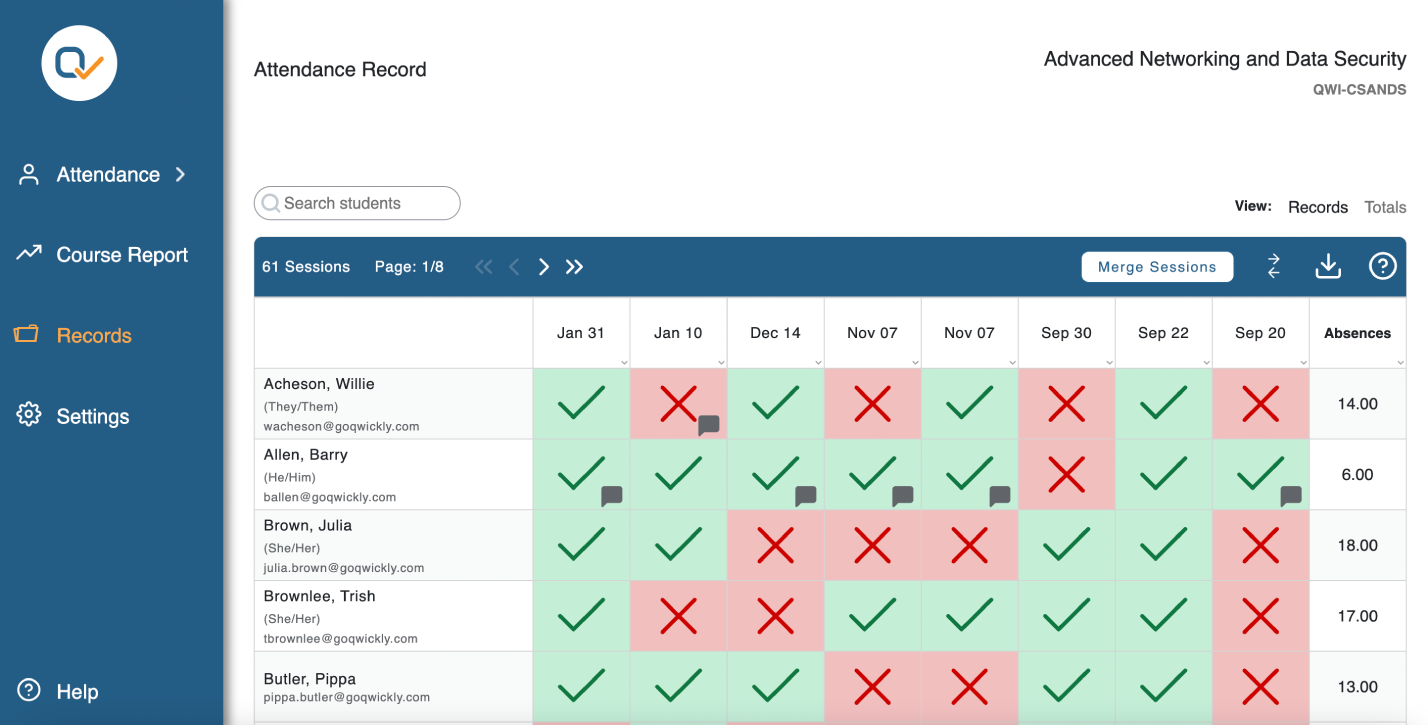Click the person icon beside Attendance
The image size is (1428, 725).
(x=29, y=175)
